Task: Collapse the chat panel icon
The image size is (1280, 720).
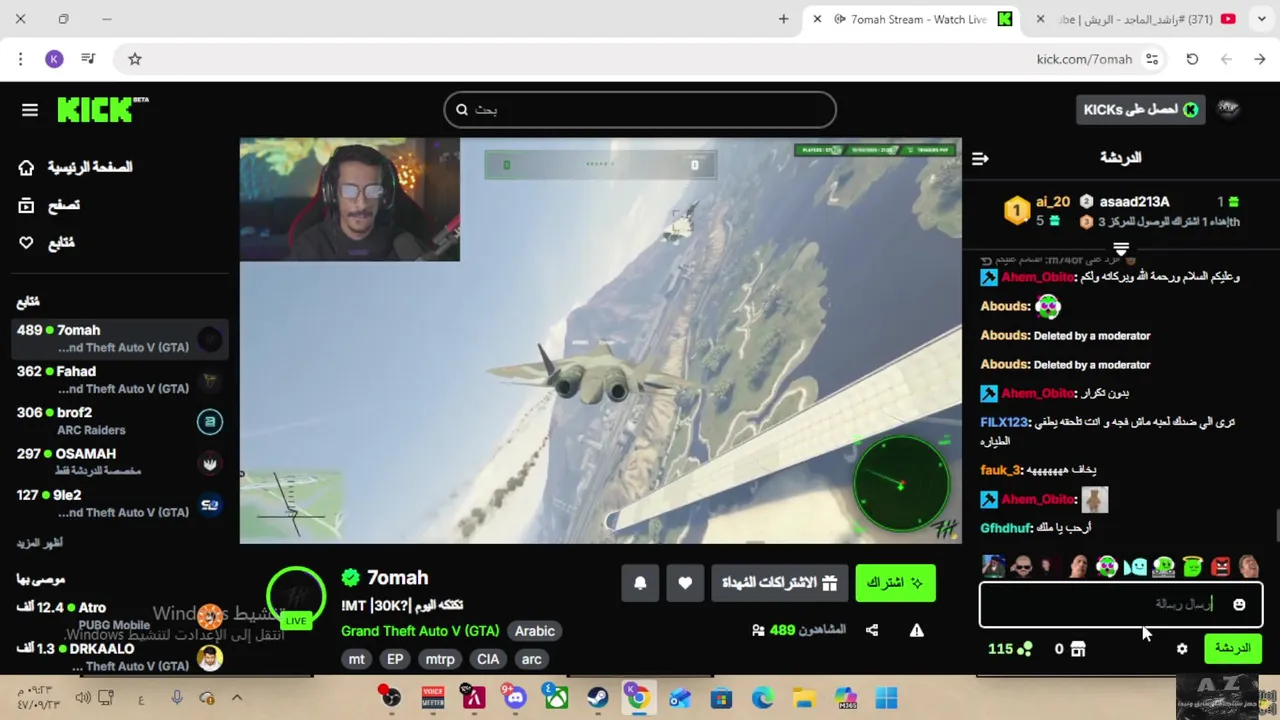Action: (x=980, y=158)
